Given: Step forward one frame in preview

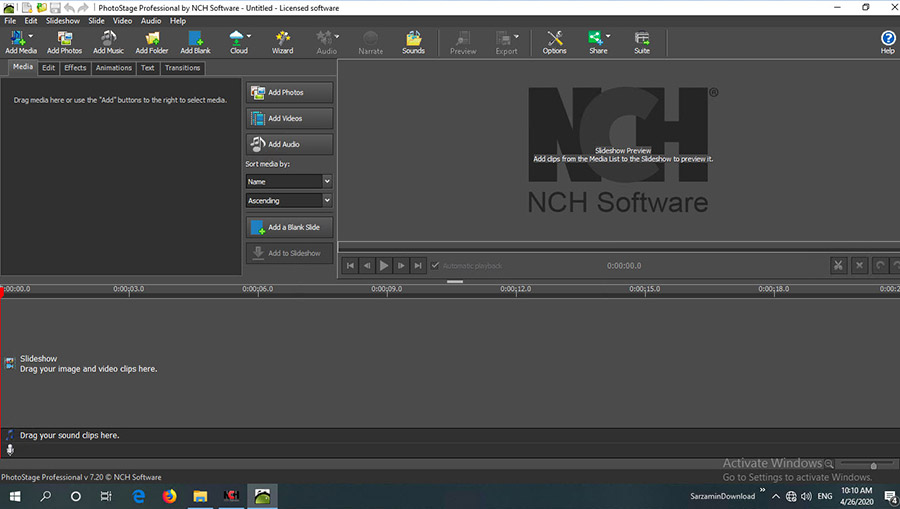Looking at the screenshot, I should point(401,266).
